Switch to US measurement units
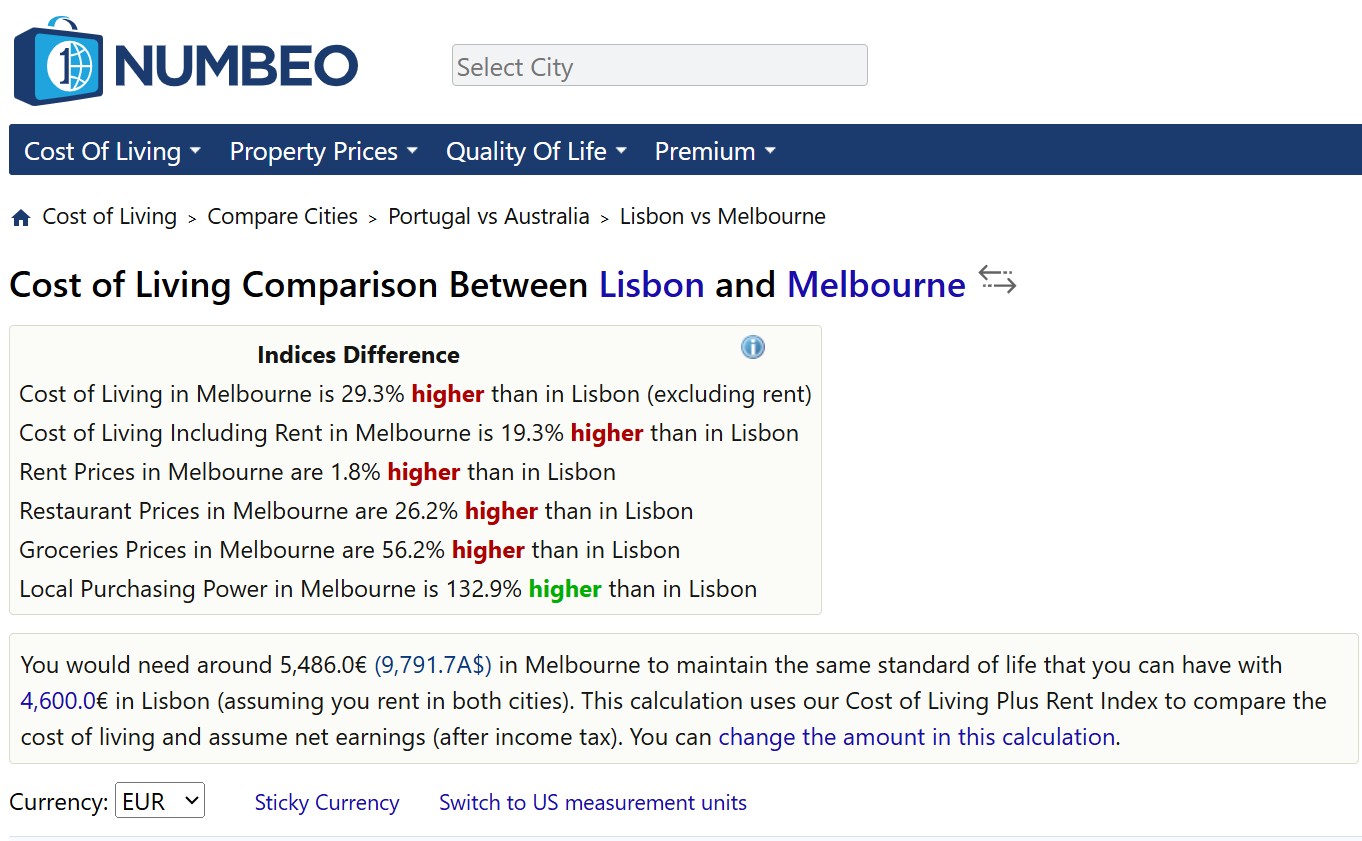The width and height of the screenshot is (1362, 841). pos(592,803)
